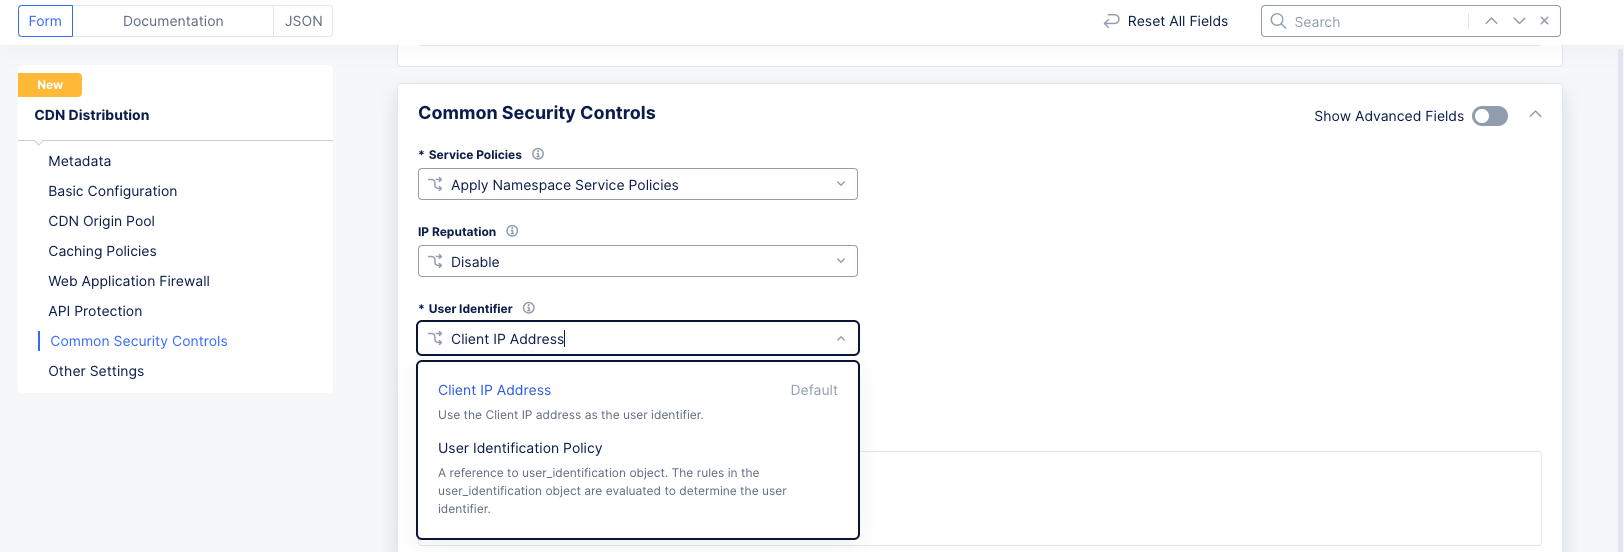Navigate to Web Application Firewall section
Viewport: 1624px width, 552px height.
coord(129,281)
